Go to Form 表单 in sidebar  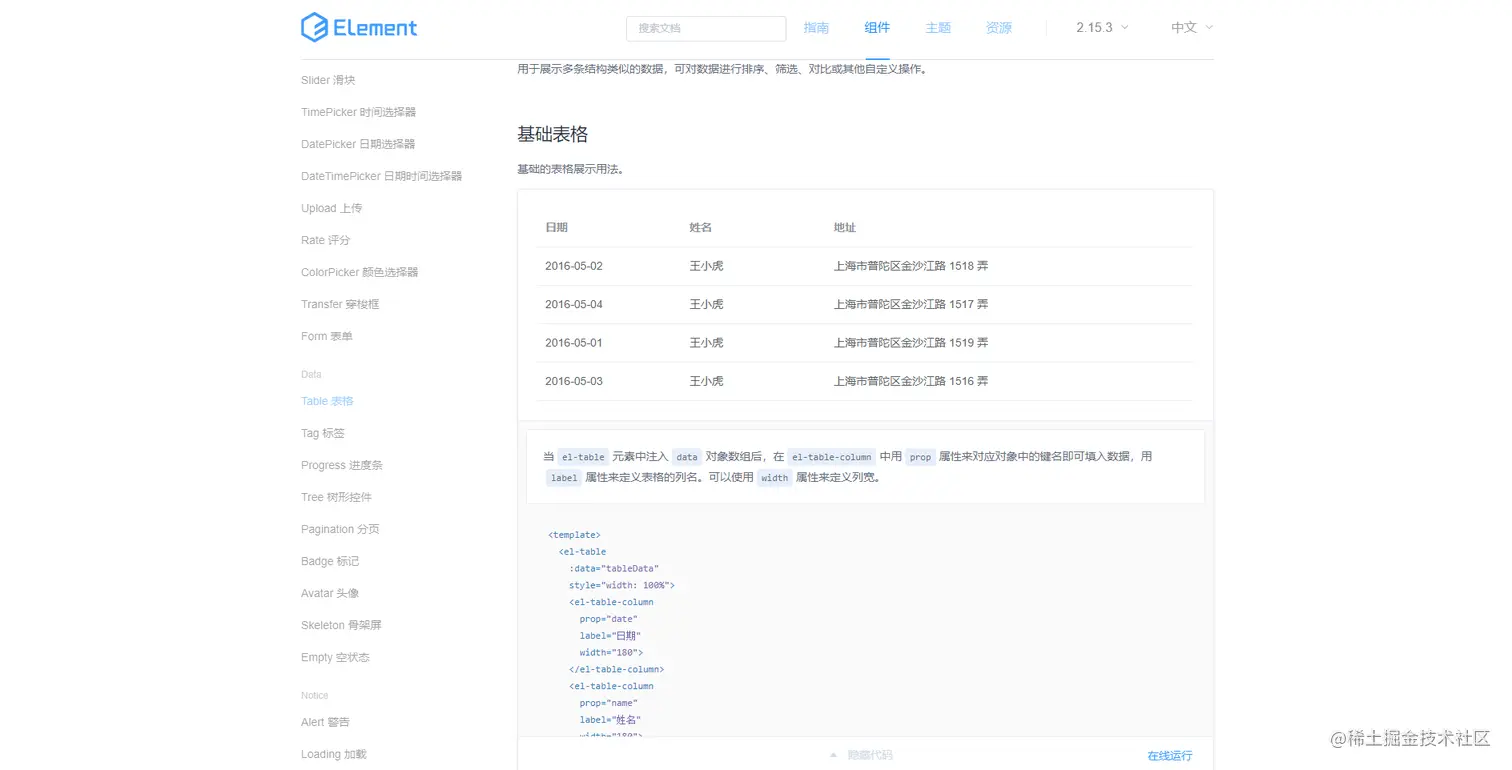click(326, 336)
